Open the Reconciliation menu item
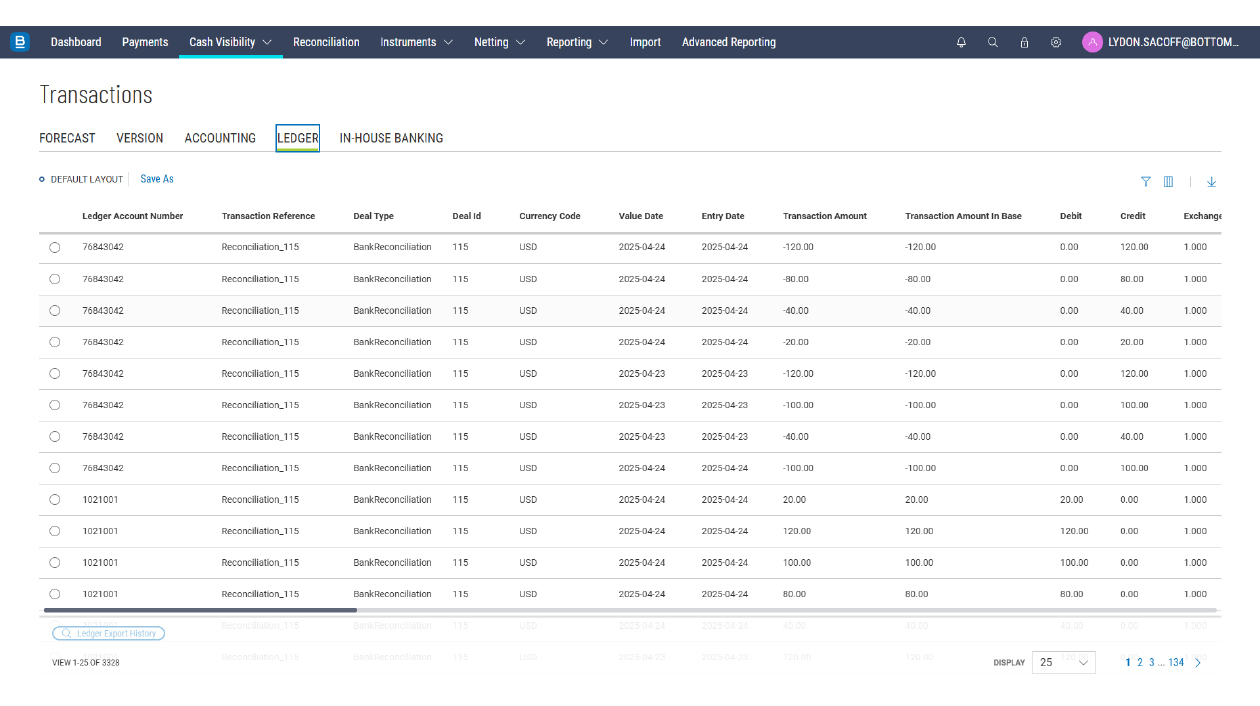1260x706 pixels. (x=326, y=42)
